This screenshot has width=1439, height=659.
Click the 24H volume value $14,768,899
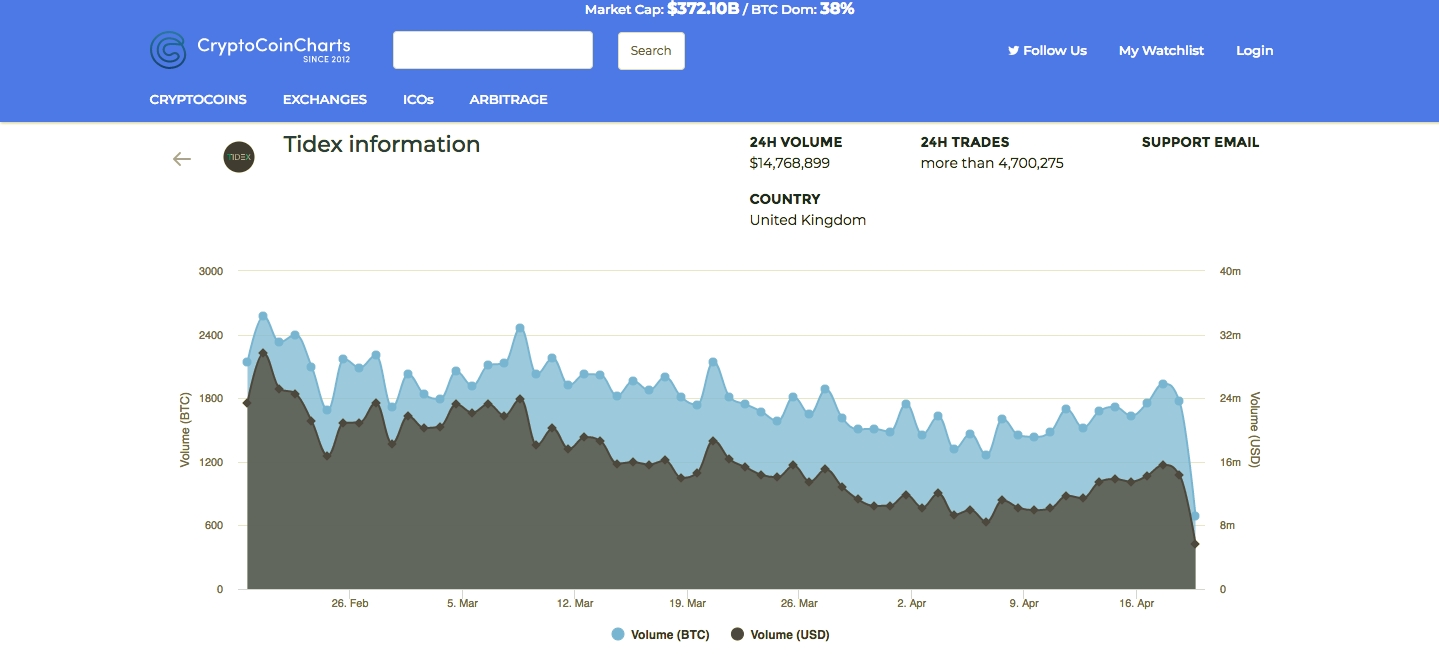point(790,163)
